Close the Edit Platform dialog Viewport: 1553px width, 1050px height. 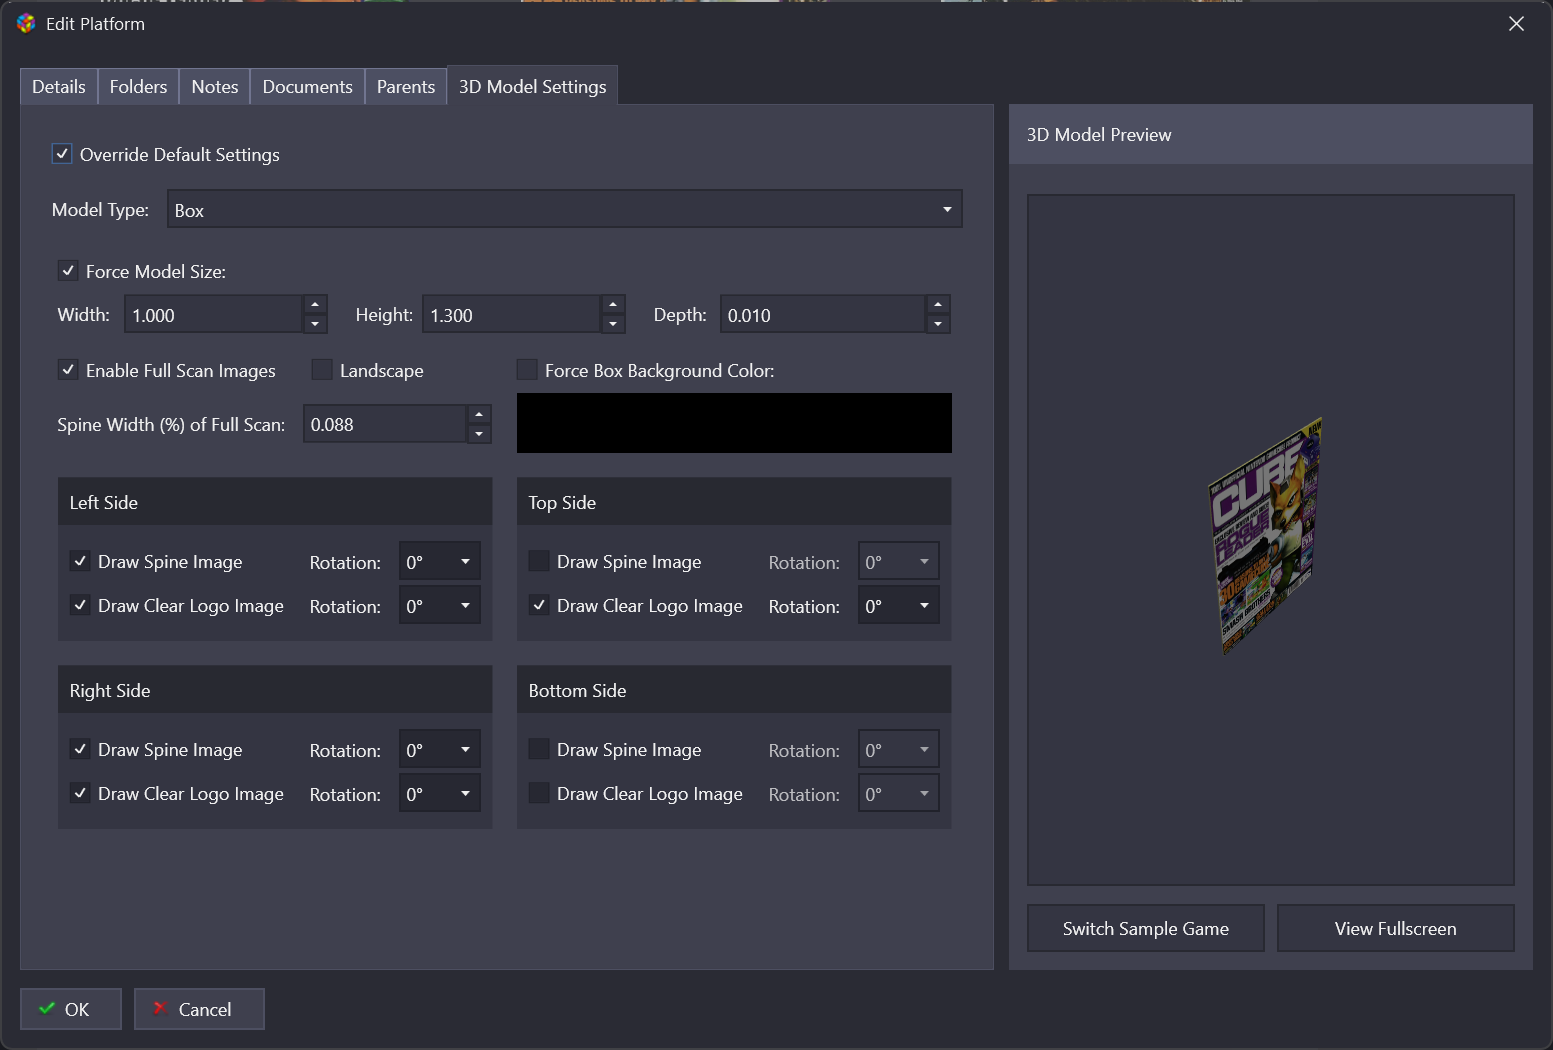pyautogui.click(x=1516, y=23)
